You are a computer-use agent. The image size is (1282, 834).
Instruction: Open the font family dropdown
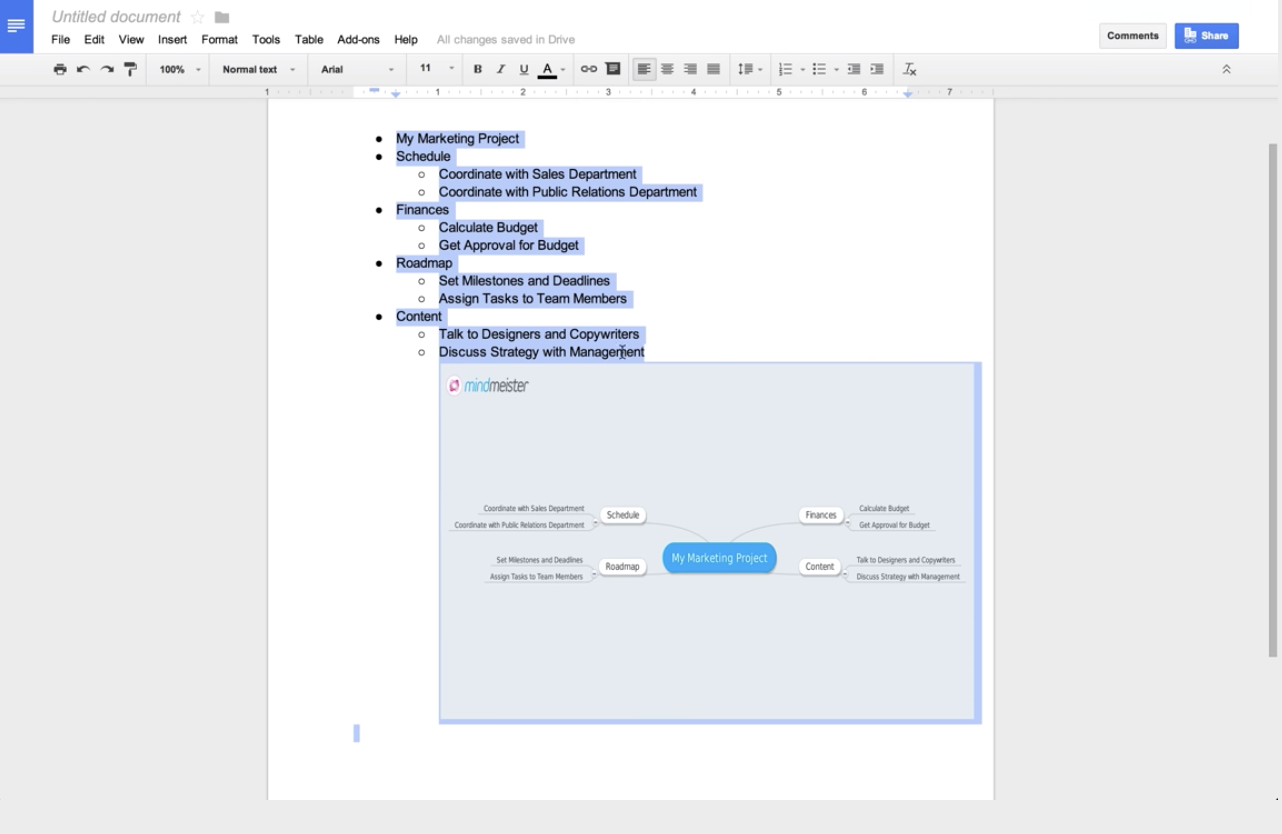[x=355, y=69]
